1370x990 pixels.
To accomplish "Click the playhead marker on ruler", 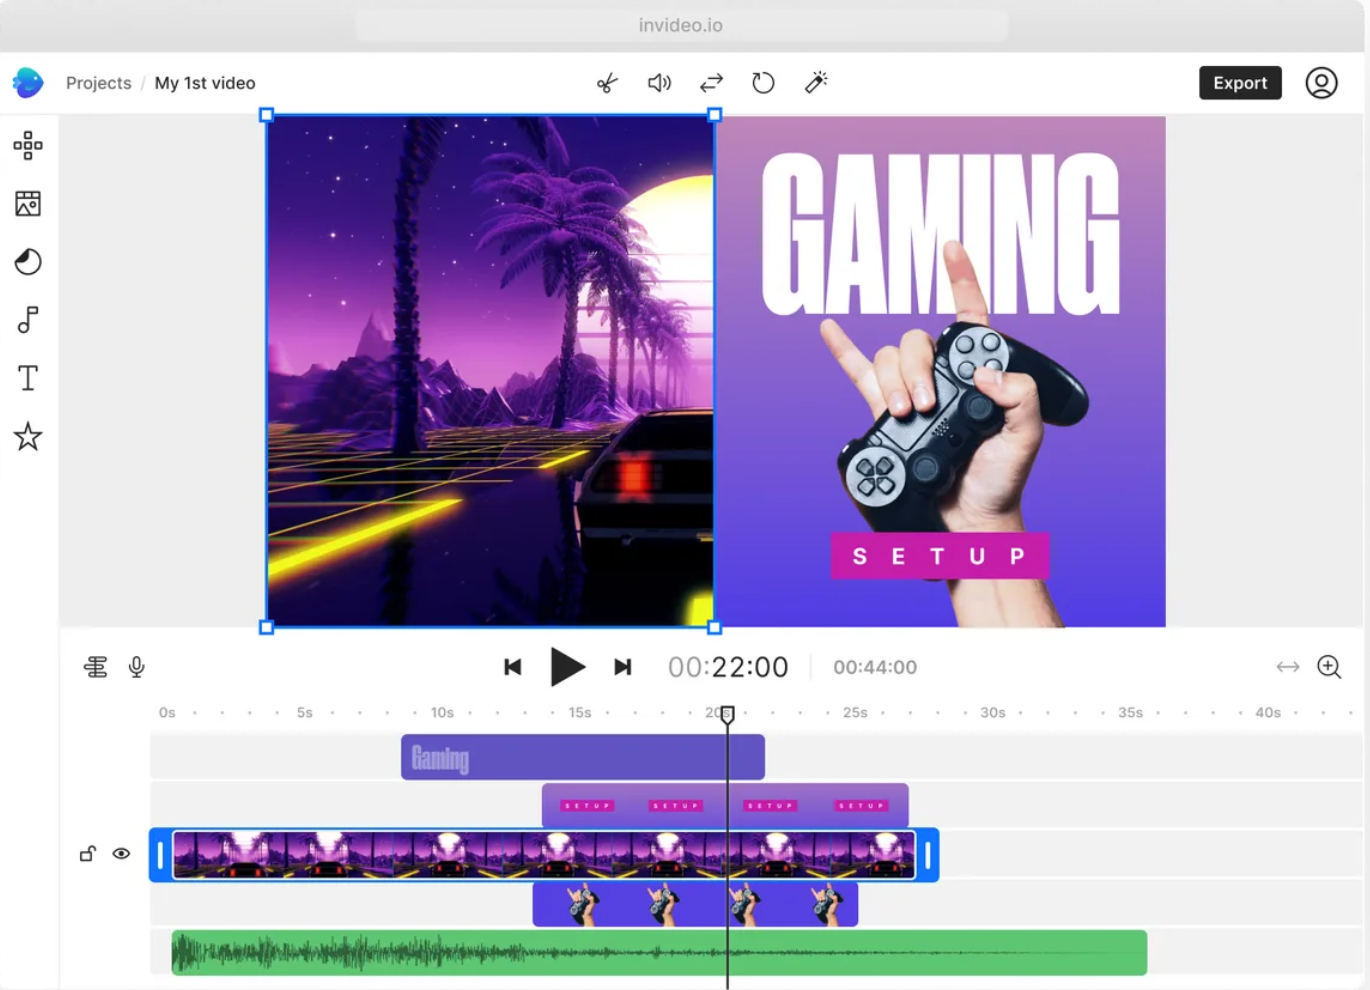I will (x=728, y=714).
